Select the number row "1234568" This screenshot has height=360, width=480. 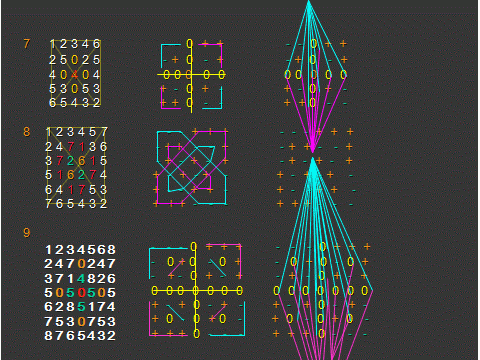pos(80,250)
